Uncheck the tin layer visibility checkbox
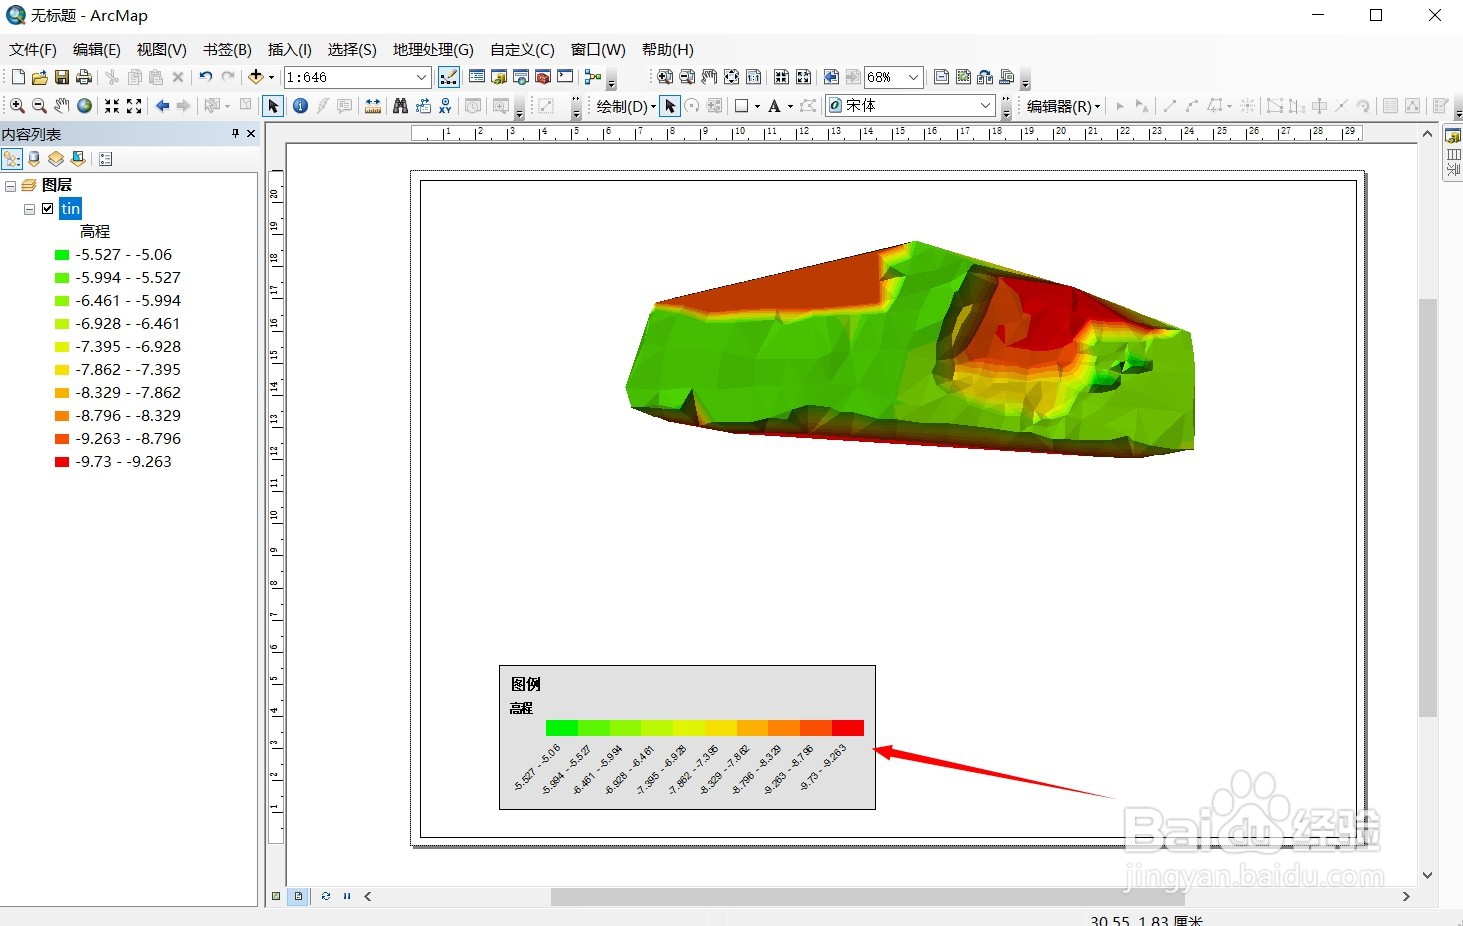This screenshot has height=926, width=1463. click(x=47, y=209)
